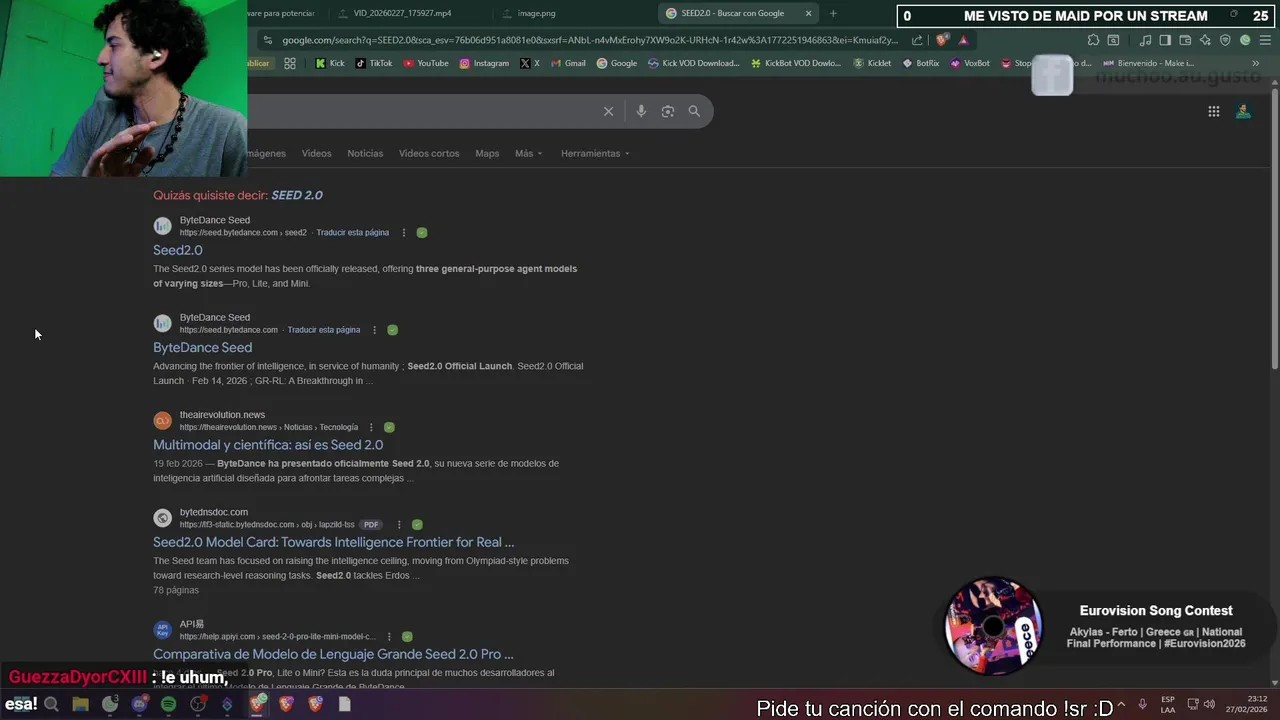Click the green shield badge on theairevolution.news result

coord(389,427)
